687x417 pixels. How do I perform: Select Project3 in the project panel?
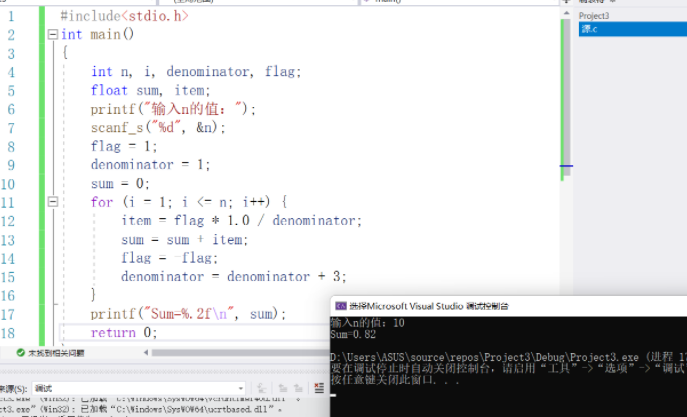594,16
